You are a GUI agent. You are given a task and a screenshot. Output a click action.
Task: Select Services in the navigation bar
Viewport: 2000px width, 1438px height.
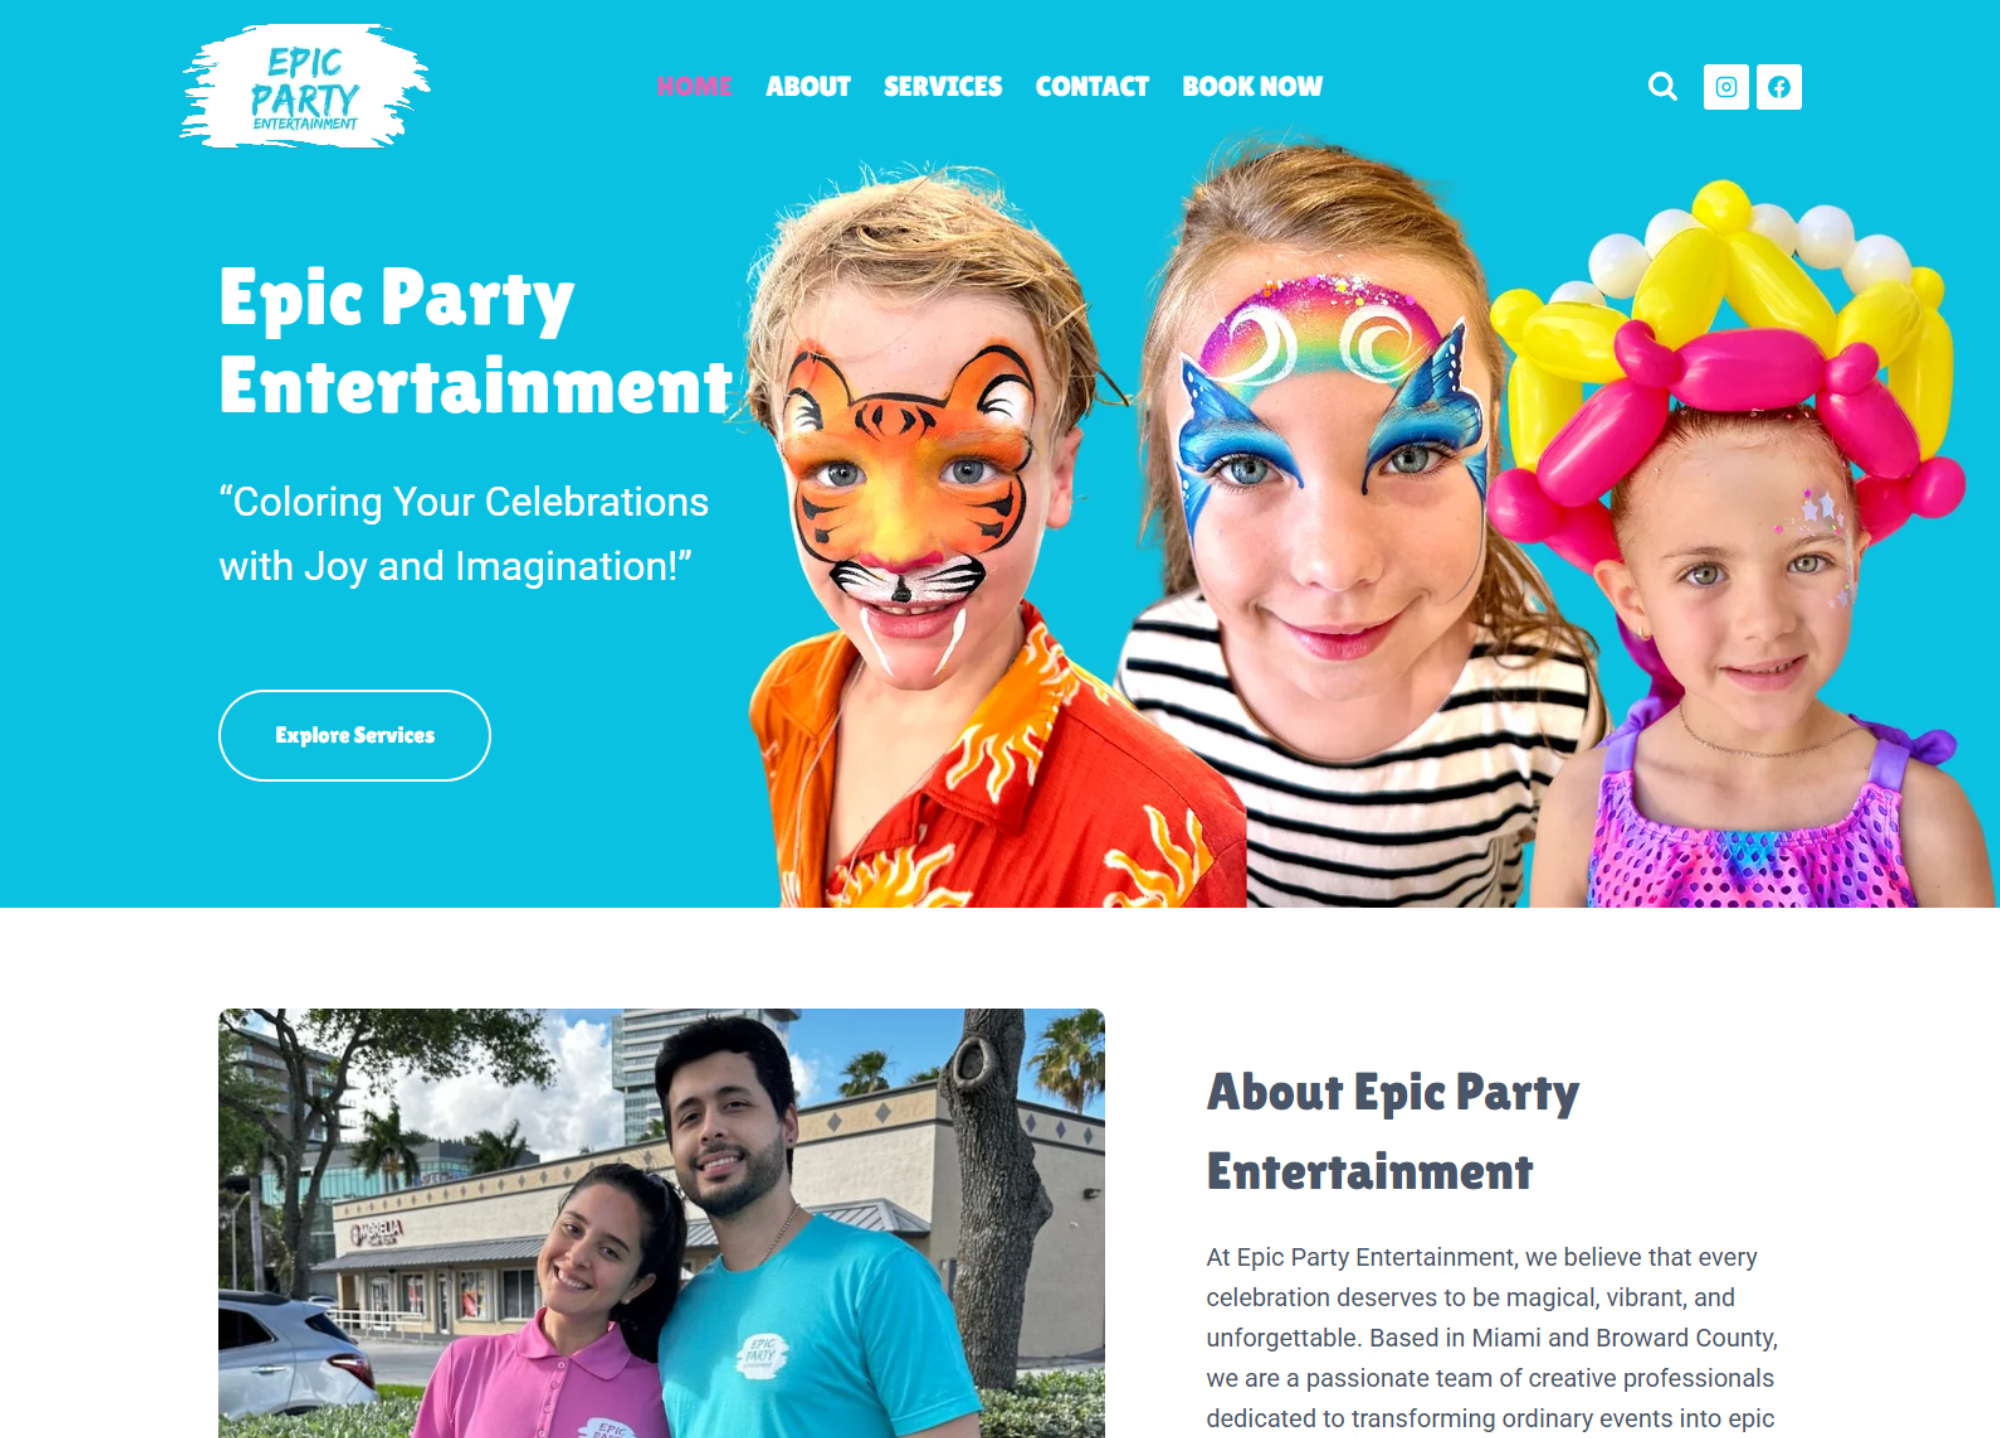(x=943, y=87)
